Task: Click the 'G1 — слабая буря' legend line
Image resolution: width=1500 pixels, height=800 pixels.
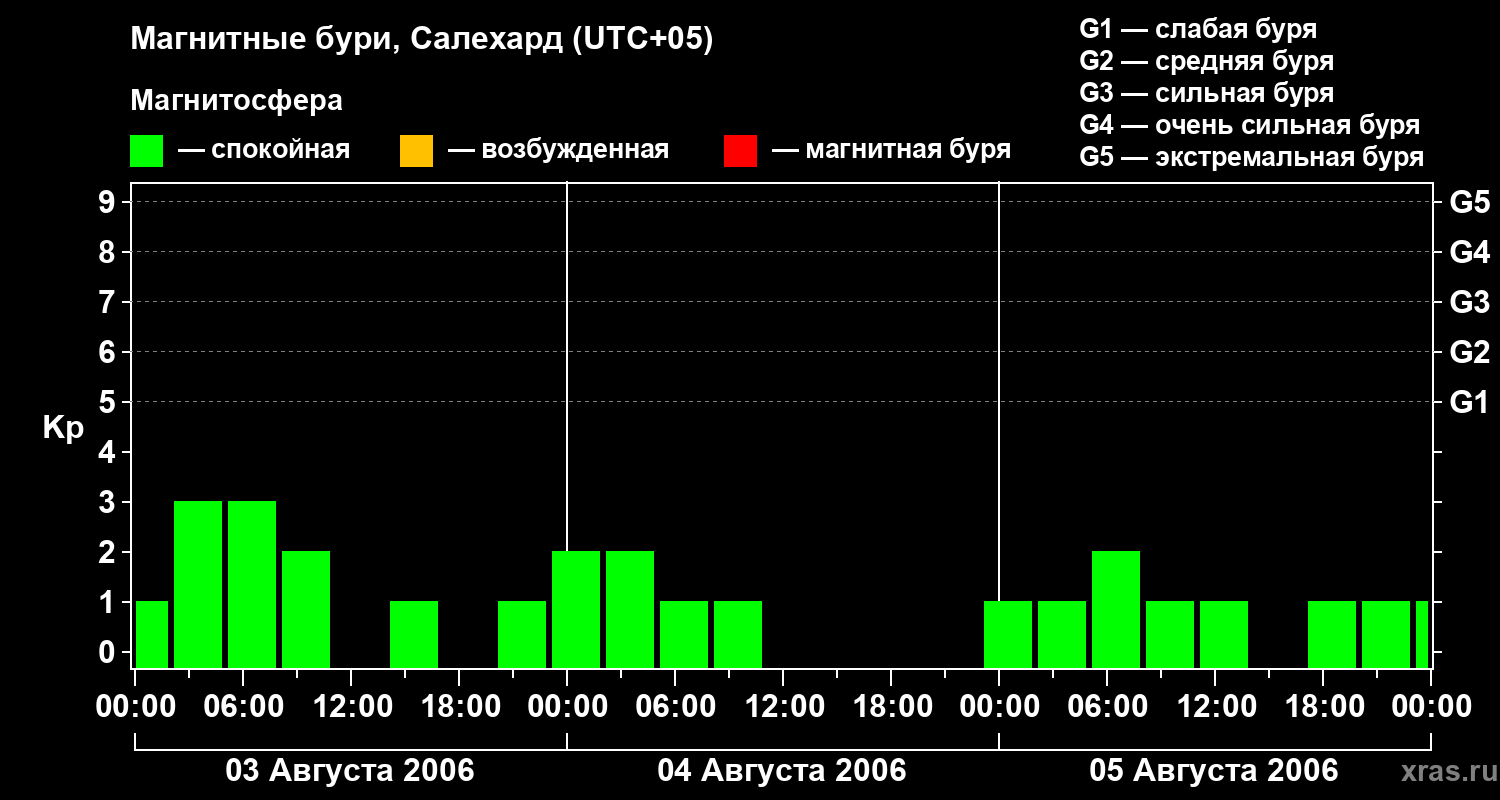Action: tap(1198, 29)
